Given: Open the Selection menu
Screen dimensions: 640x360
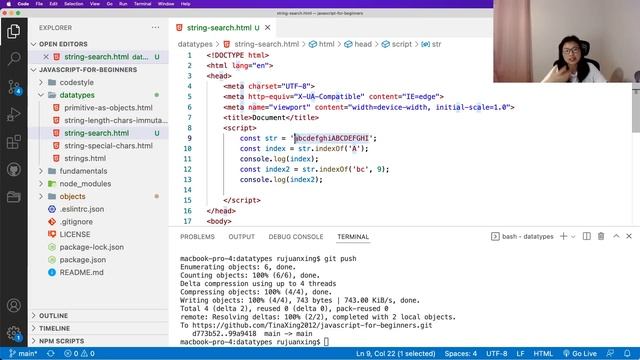Looking at the screenshot, I should (x=73, y=4).
